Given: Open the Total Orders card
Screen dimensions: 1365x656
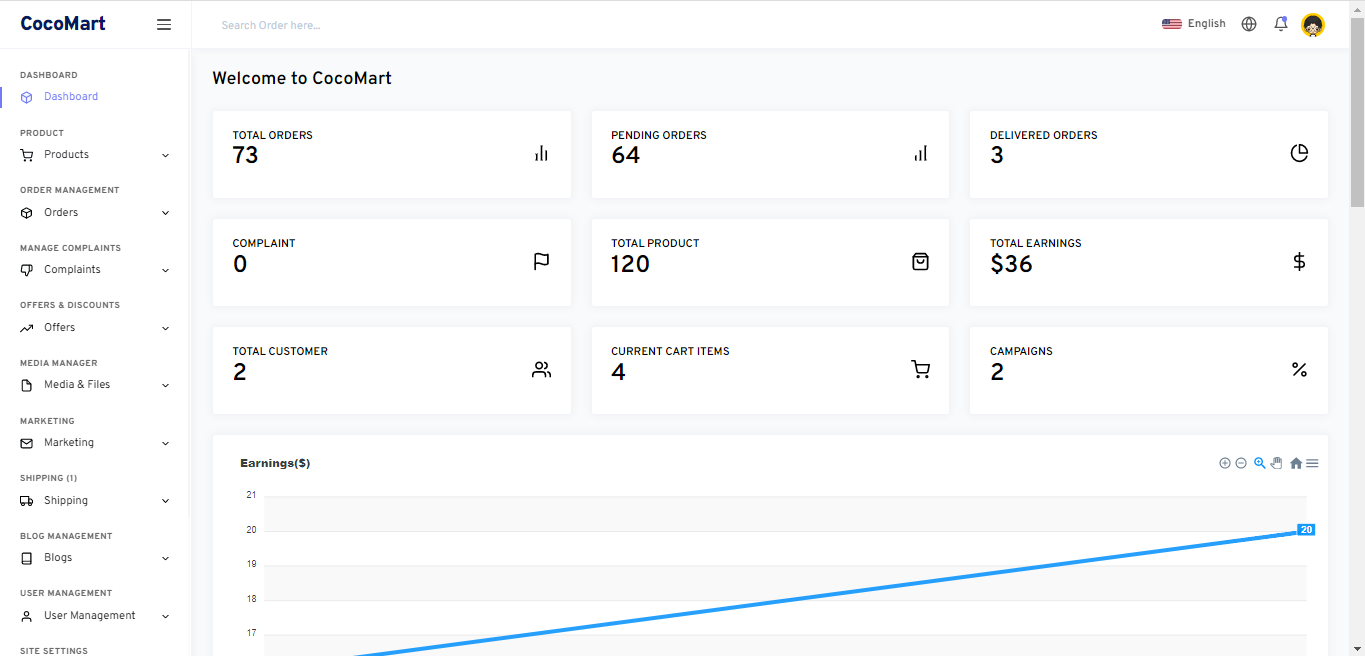Looking at the screenshot, I should click(392, 154).
